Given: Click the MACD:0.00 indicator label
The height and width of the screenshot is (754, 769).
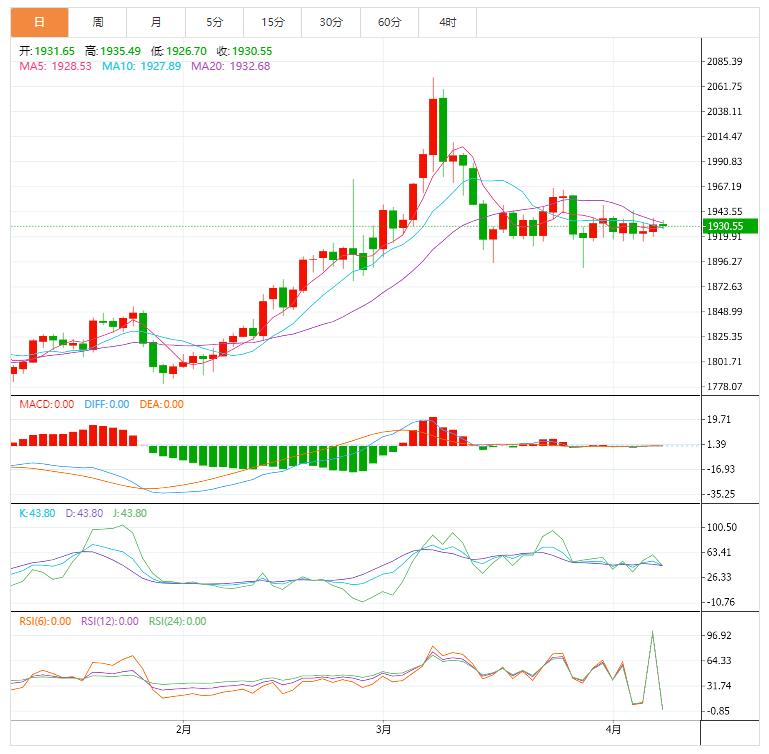Looking at the screenshot, I should point(47,404).
